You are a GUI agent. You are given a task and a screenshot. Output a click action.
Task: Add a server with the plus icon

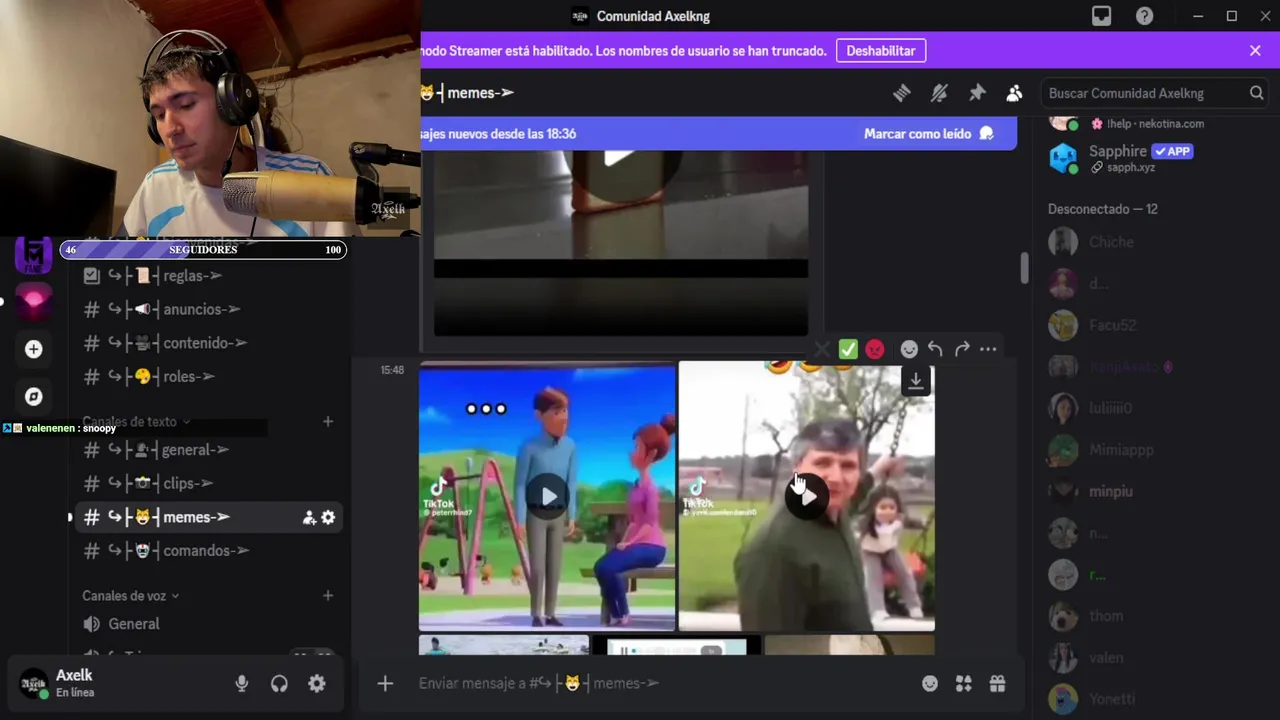[x=33, y=349]
